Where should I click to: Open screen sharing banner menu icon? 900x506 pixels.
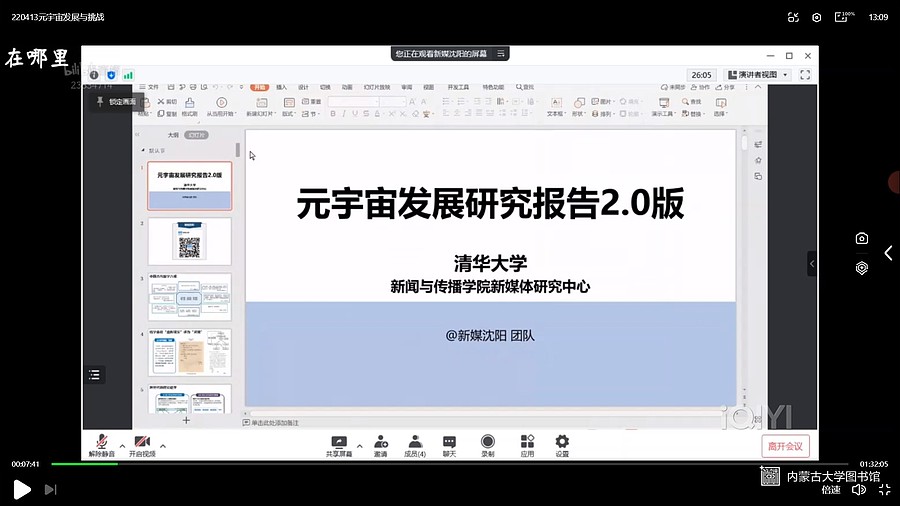click(501, 53)
